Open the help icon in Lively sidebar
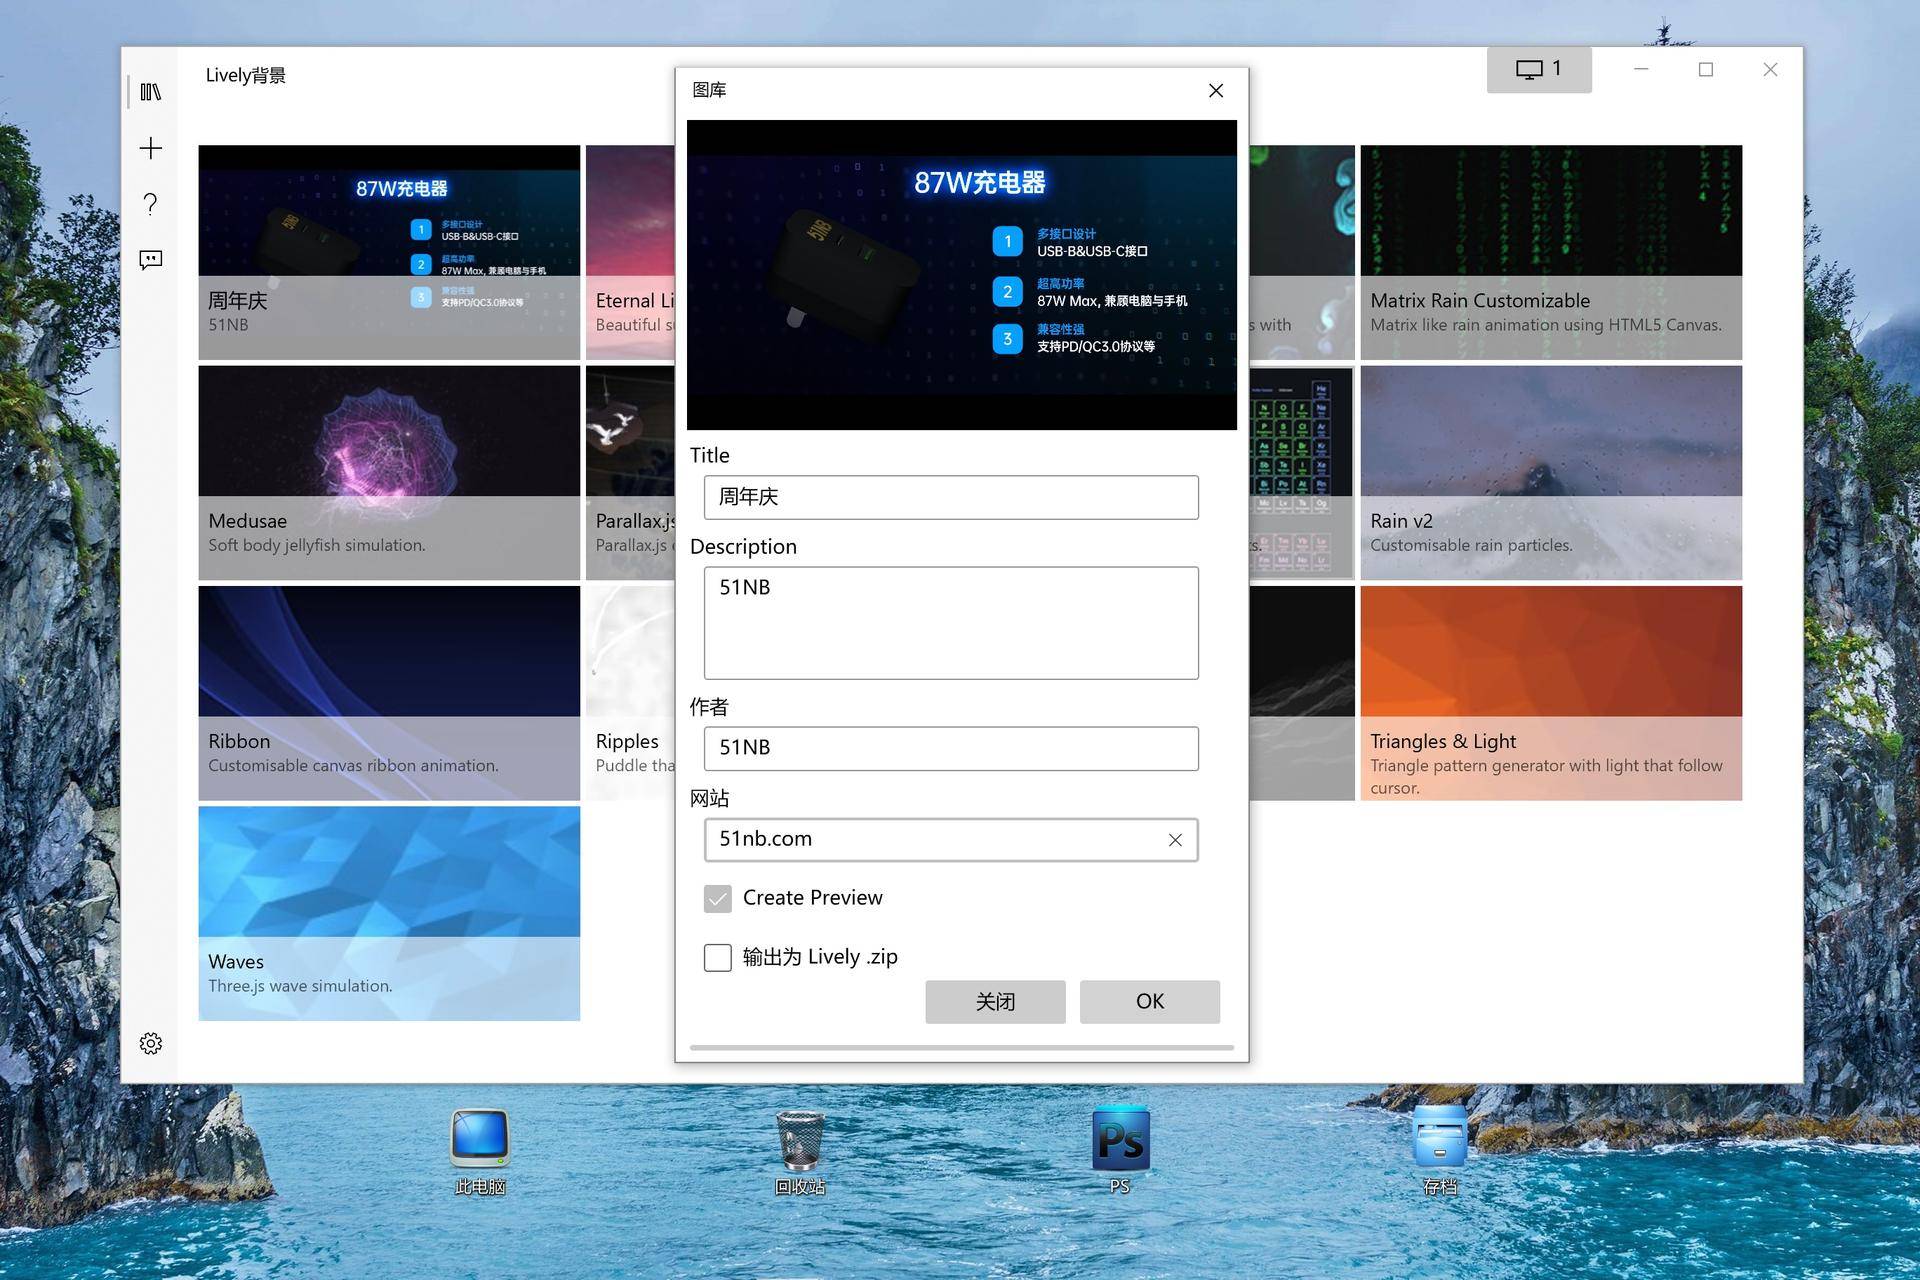 [151, 203]
